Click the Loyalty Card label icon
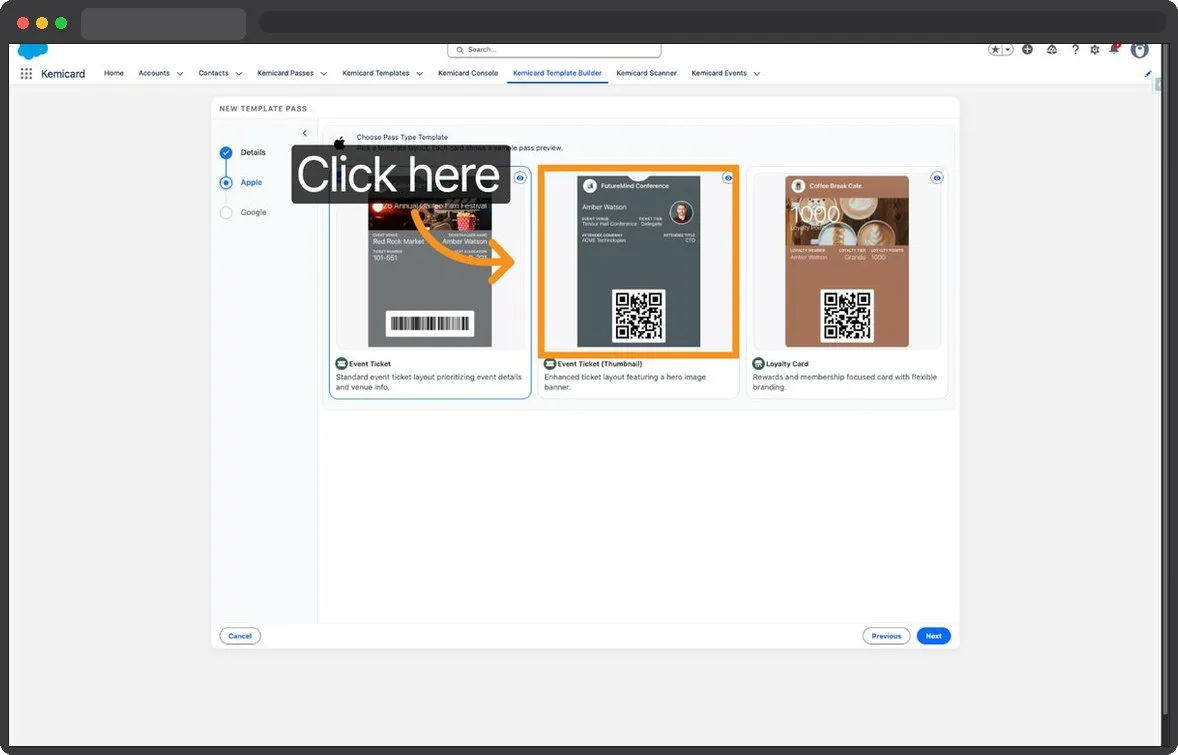Viewport: 1178px width, 755px height. point(758,364)
